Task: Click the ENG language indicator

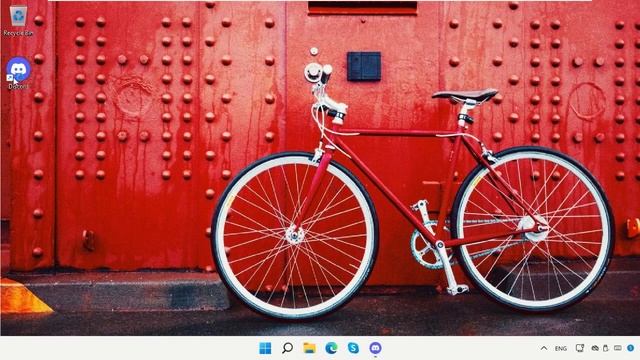Action: [561, 349]
